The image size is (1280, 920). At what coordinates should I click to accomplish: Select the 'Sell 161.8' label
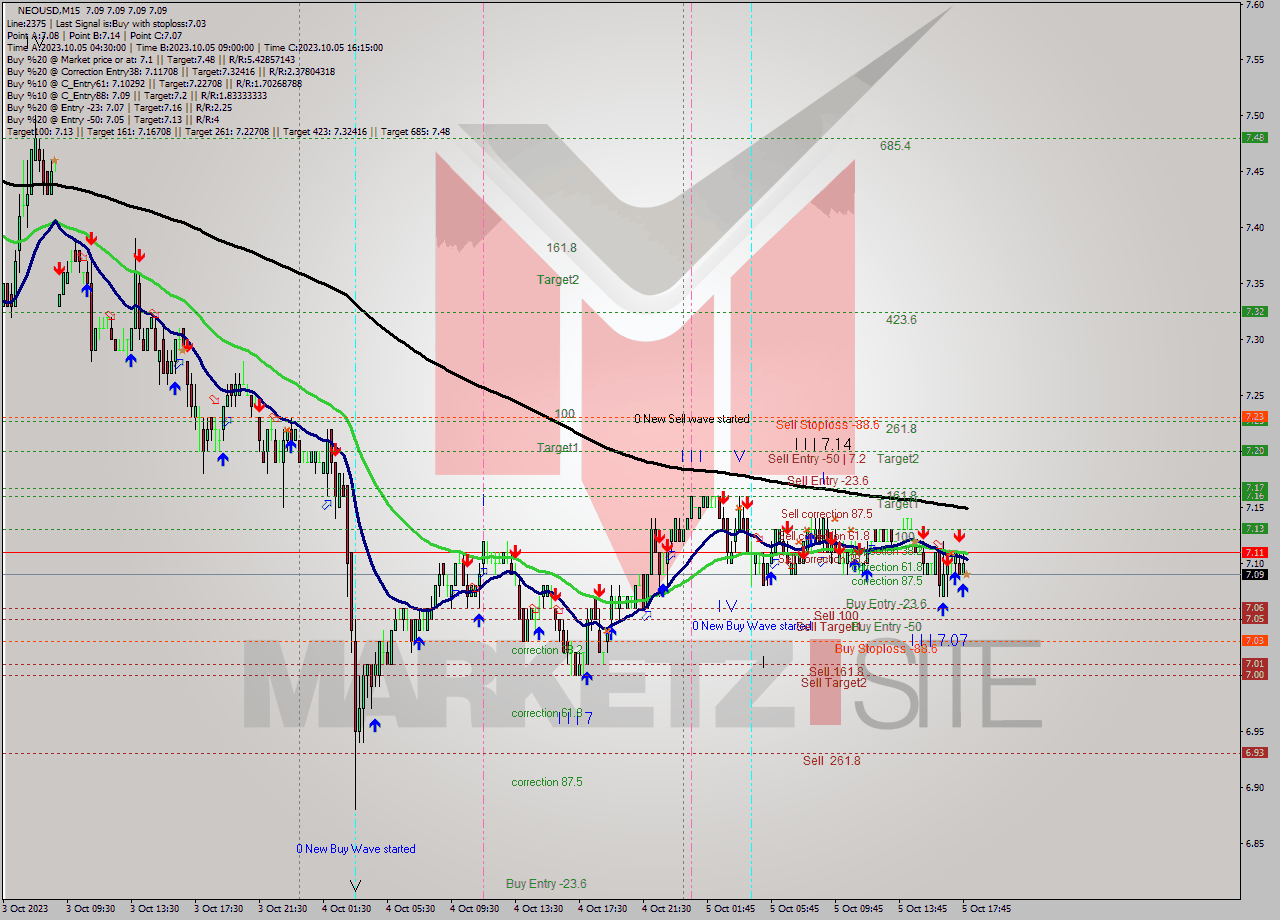[835, 672]
